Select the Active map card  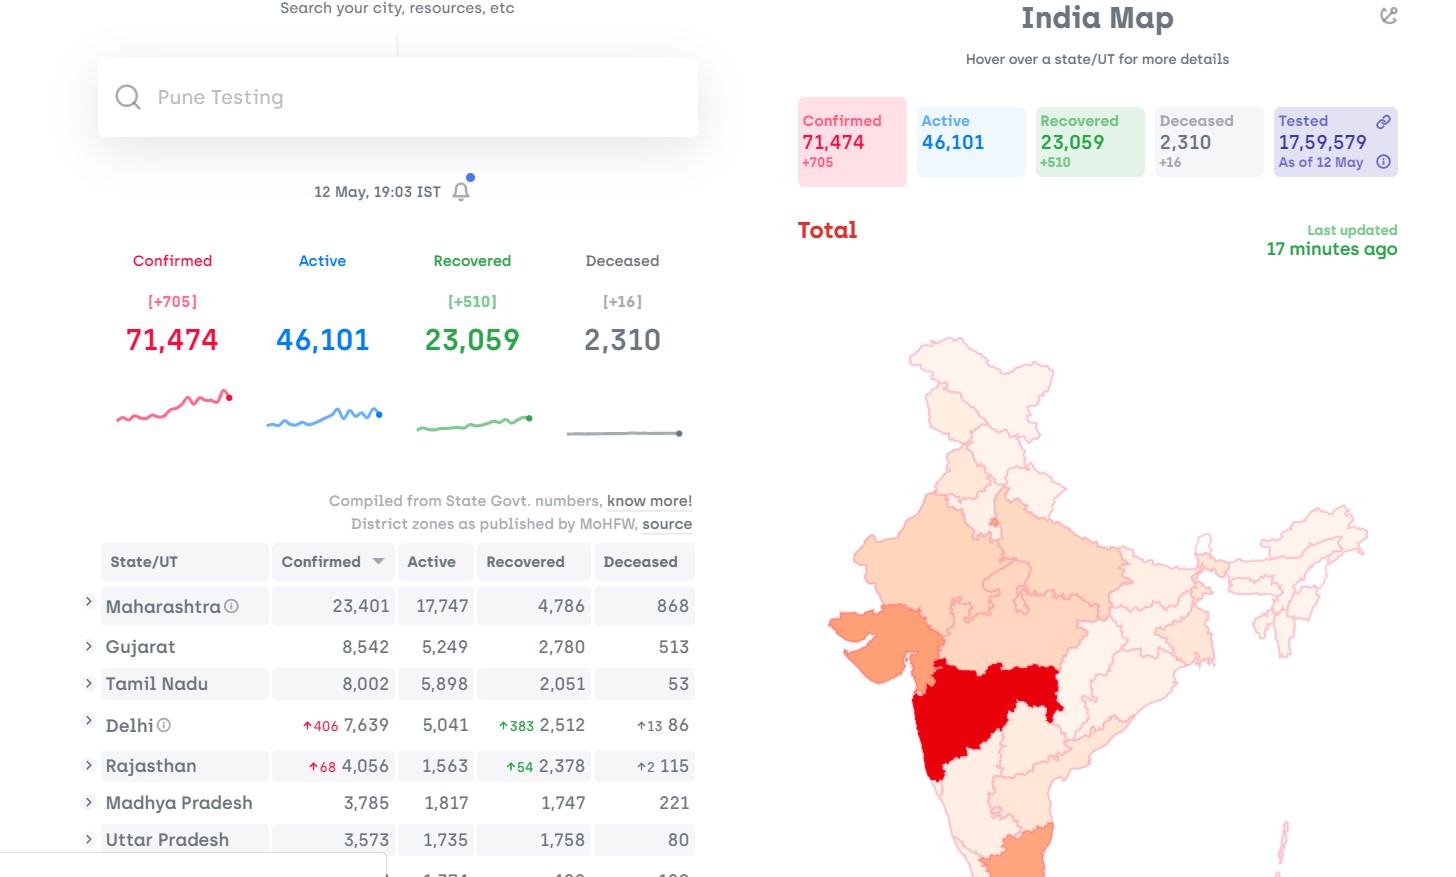(x=971, y=142)
